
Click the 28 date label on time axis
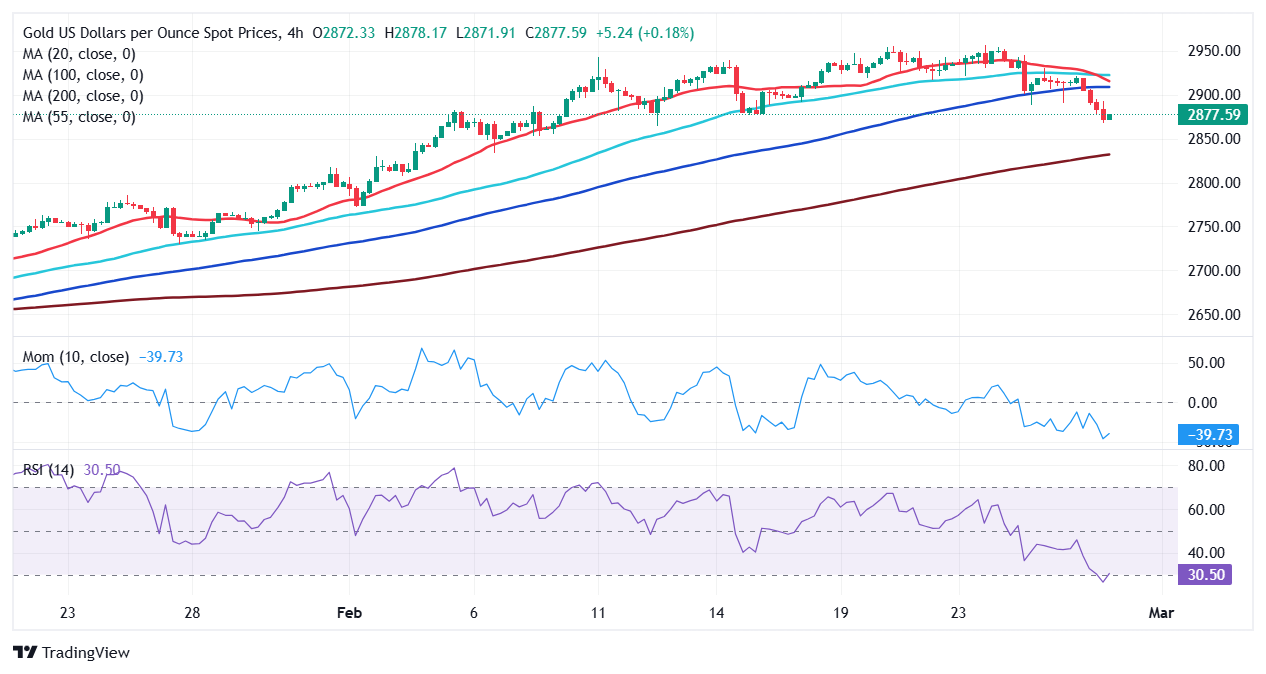pyautogui.click(x=193, y=613)
